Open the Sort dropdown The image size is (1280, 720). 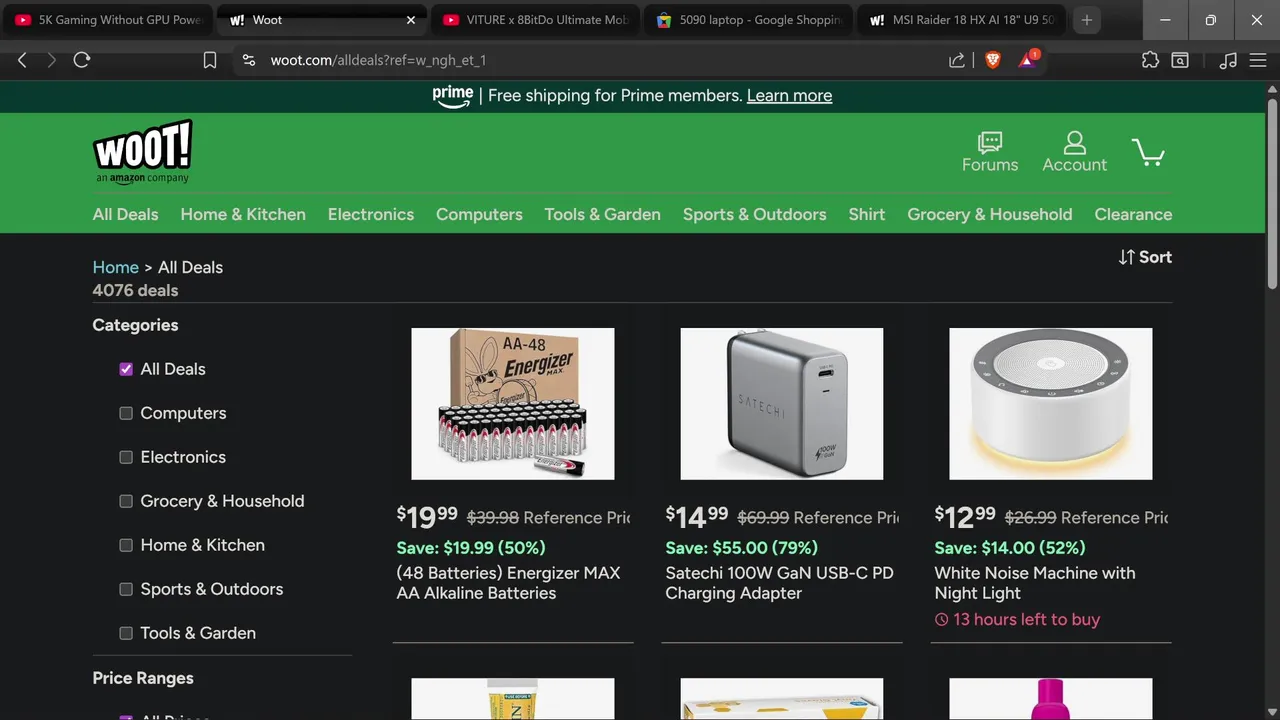pos(1145,257)
